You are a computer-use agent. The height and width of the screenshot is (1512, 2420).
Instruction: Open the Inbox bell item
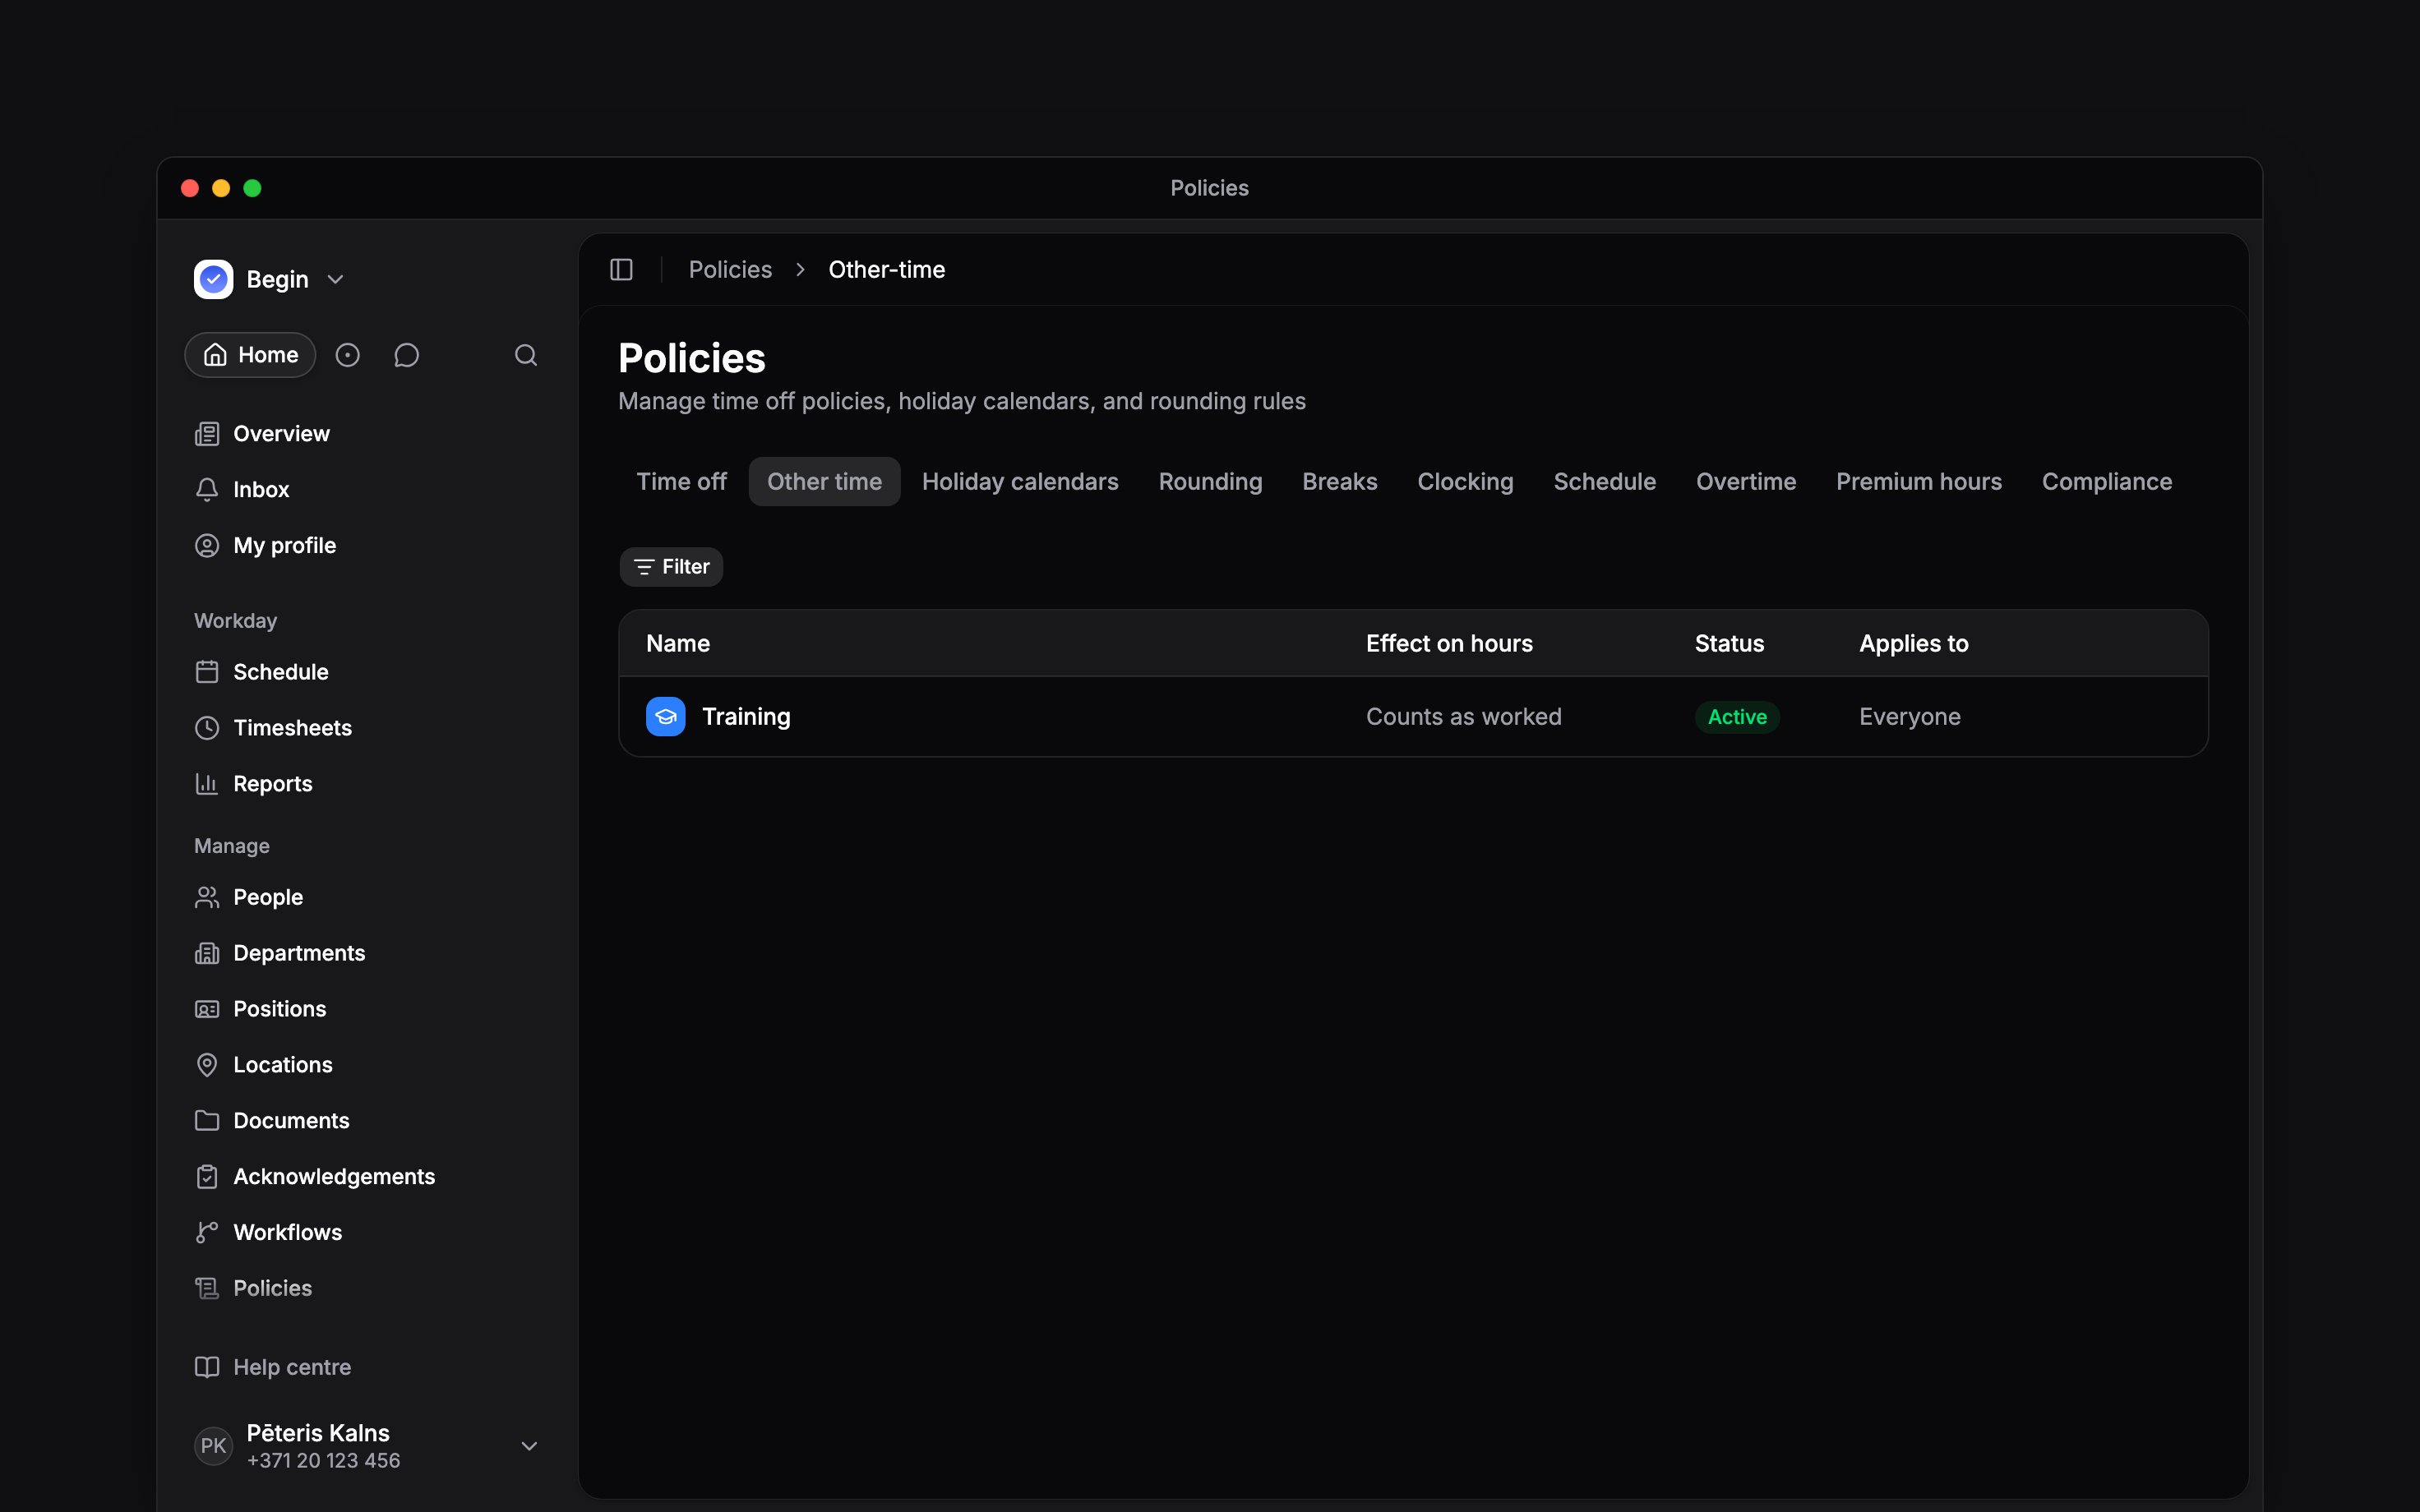368,490
